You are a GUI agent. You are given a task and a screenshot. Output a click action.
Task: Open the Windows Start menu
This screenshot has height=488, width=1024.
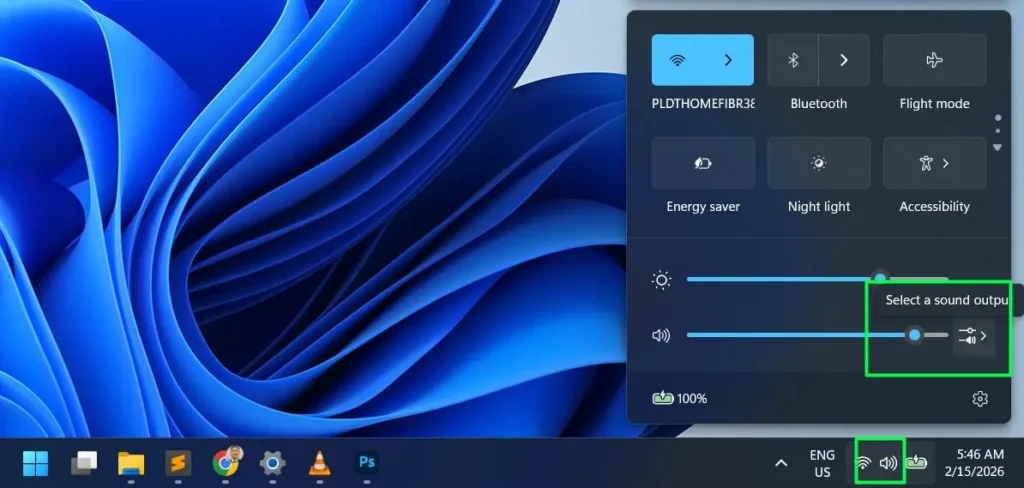[35, 463]
